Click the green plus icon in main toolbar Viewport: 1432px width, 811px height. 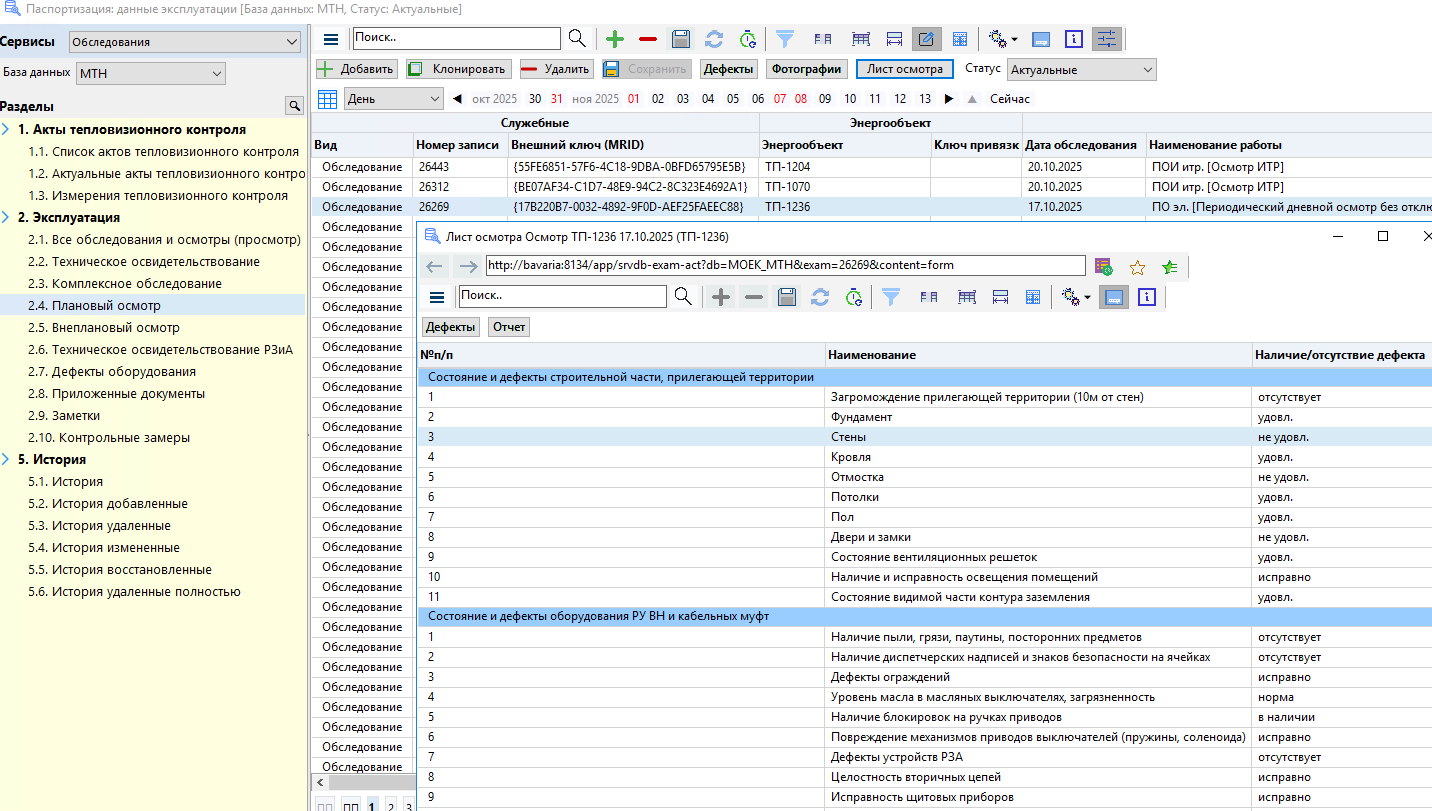(x=615, y=39)
